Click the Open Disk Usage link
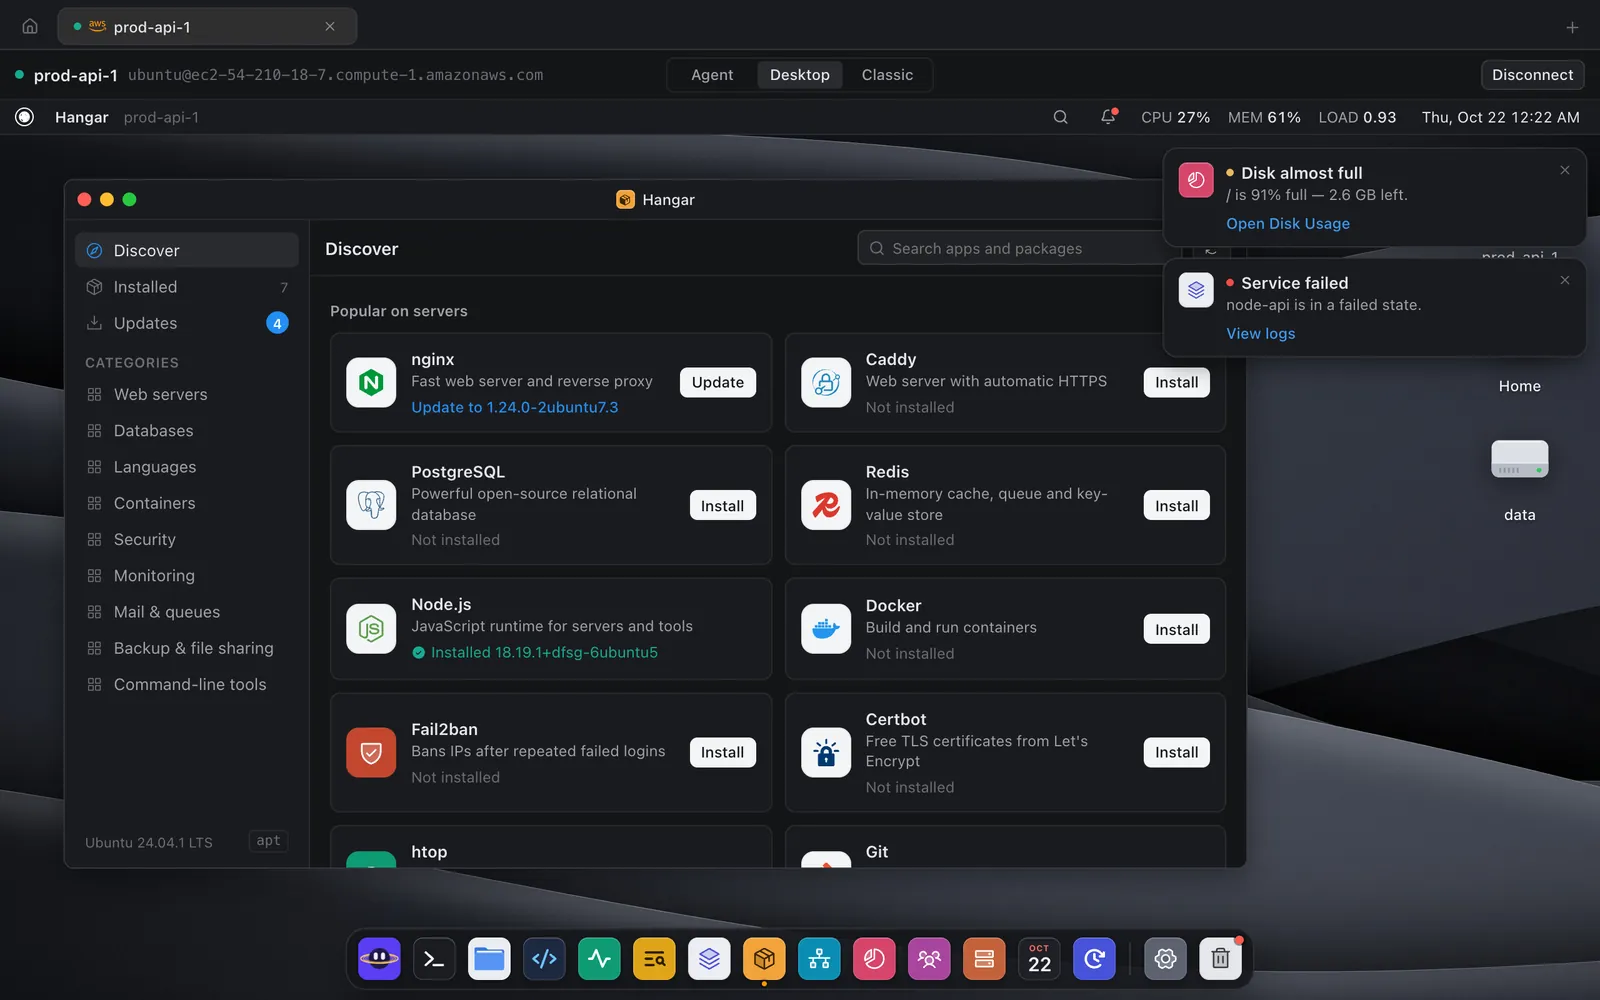Screen dimensions: 1600x1000 click(x=1288, y=224)
